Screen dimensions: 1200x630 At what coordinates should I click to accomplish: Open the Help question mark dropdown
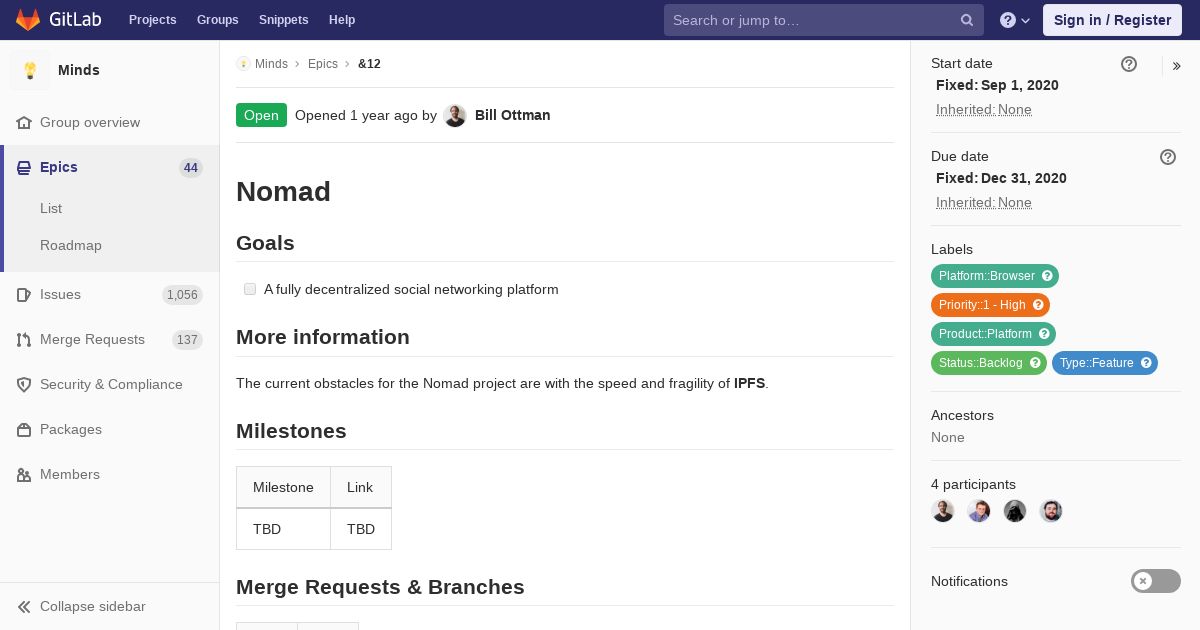pyautogui.click(x=1015, y=20)
